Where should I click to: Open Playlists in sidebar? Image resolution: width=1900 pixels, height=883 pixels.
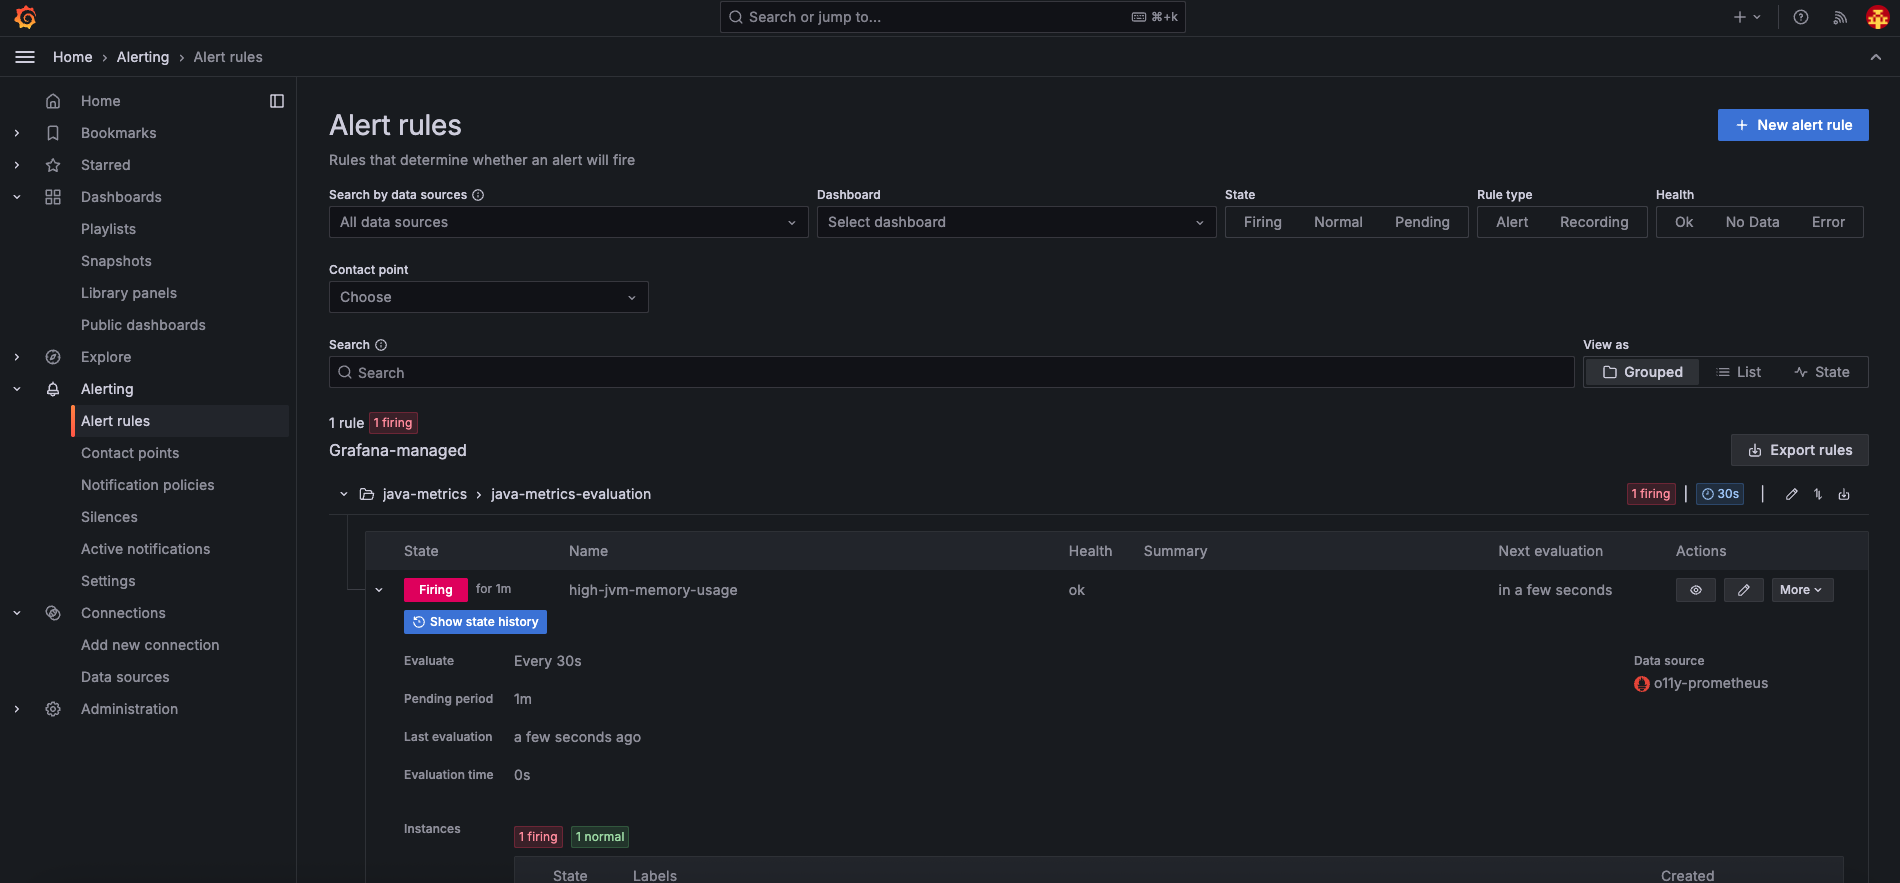[x=108, y=229]
